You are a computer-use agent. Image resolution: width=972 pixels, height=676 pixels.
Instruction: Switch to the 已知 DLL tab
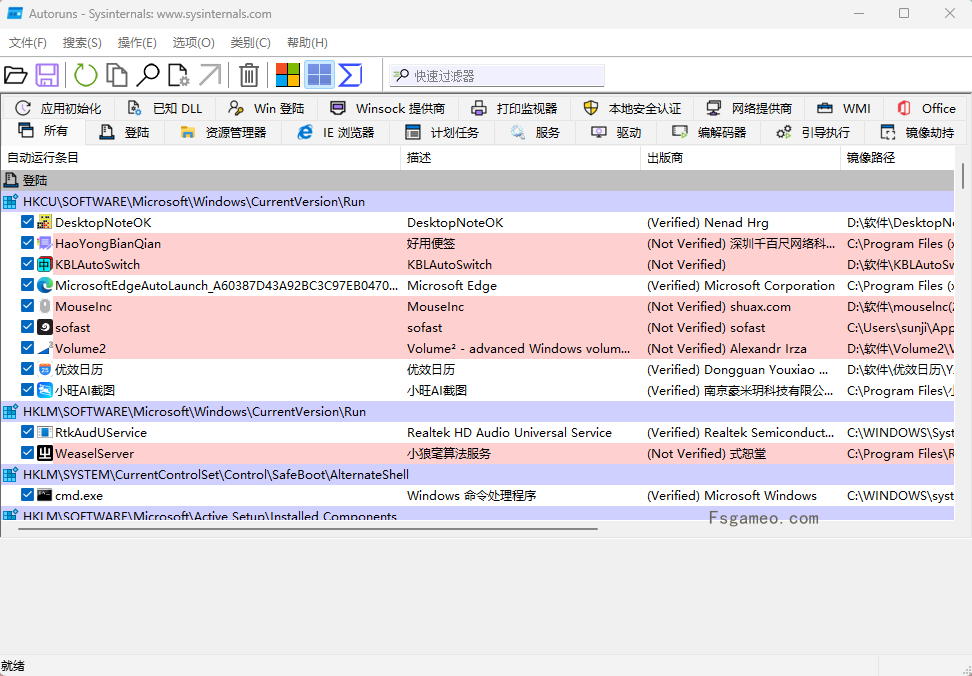click(x=165, y=108)
